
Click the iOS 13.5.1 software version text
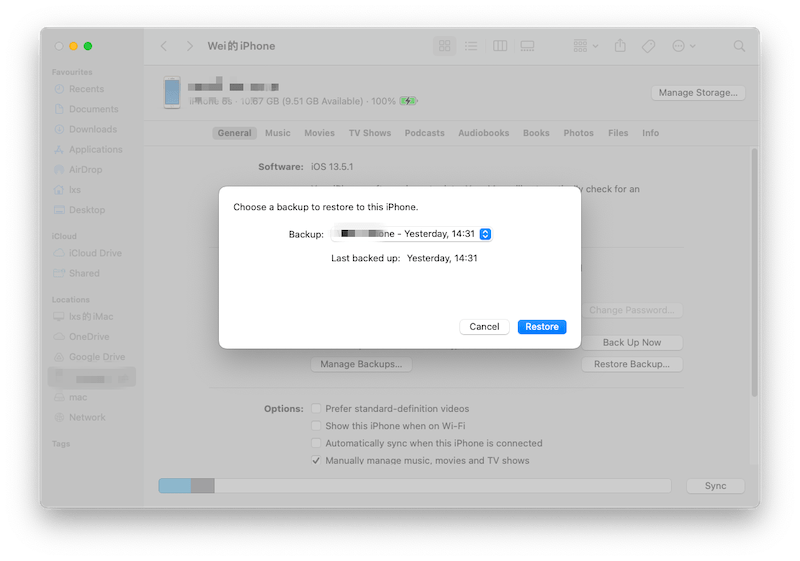pos(332,167)
